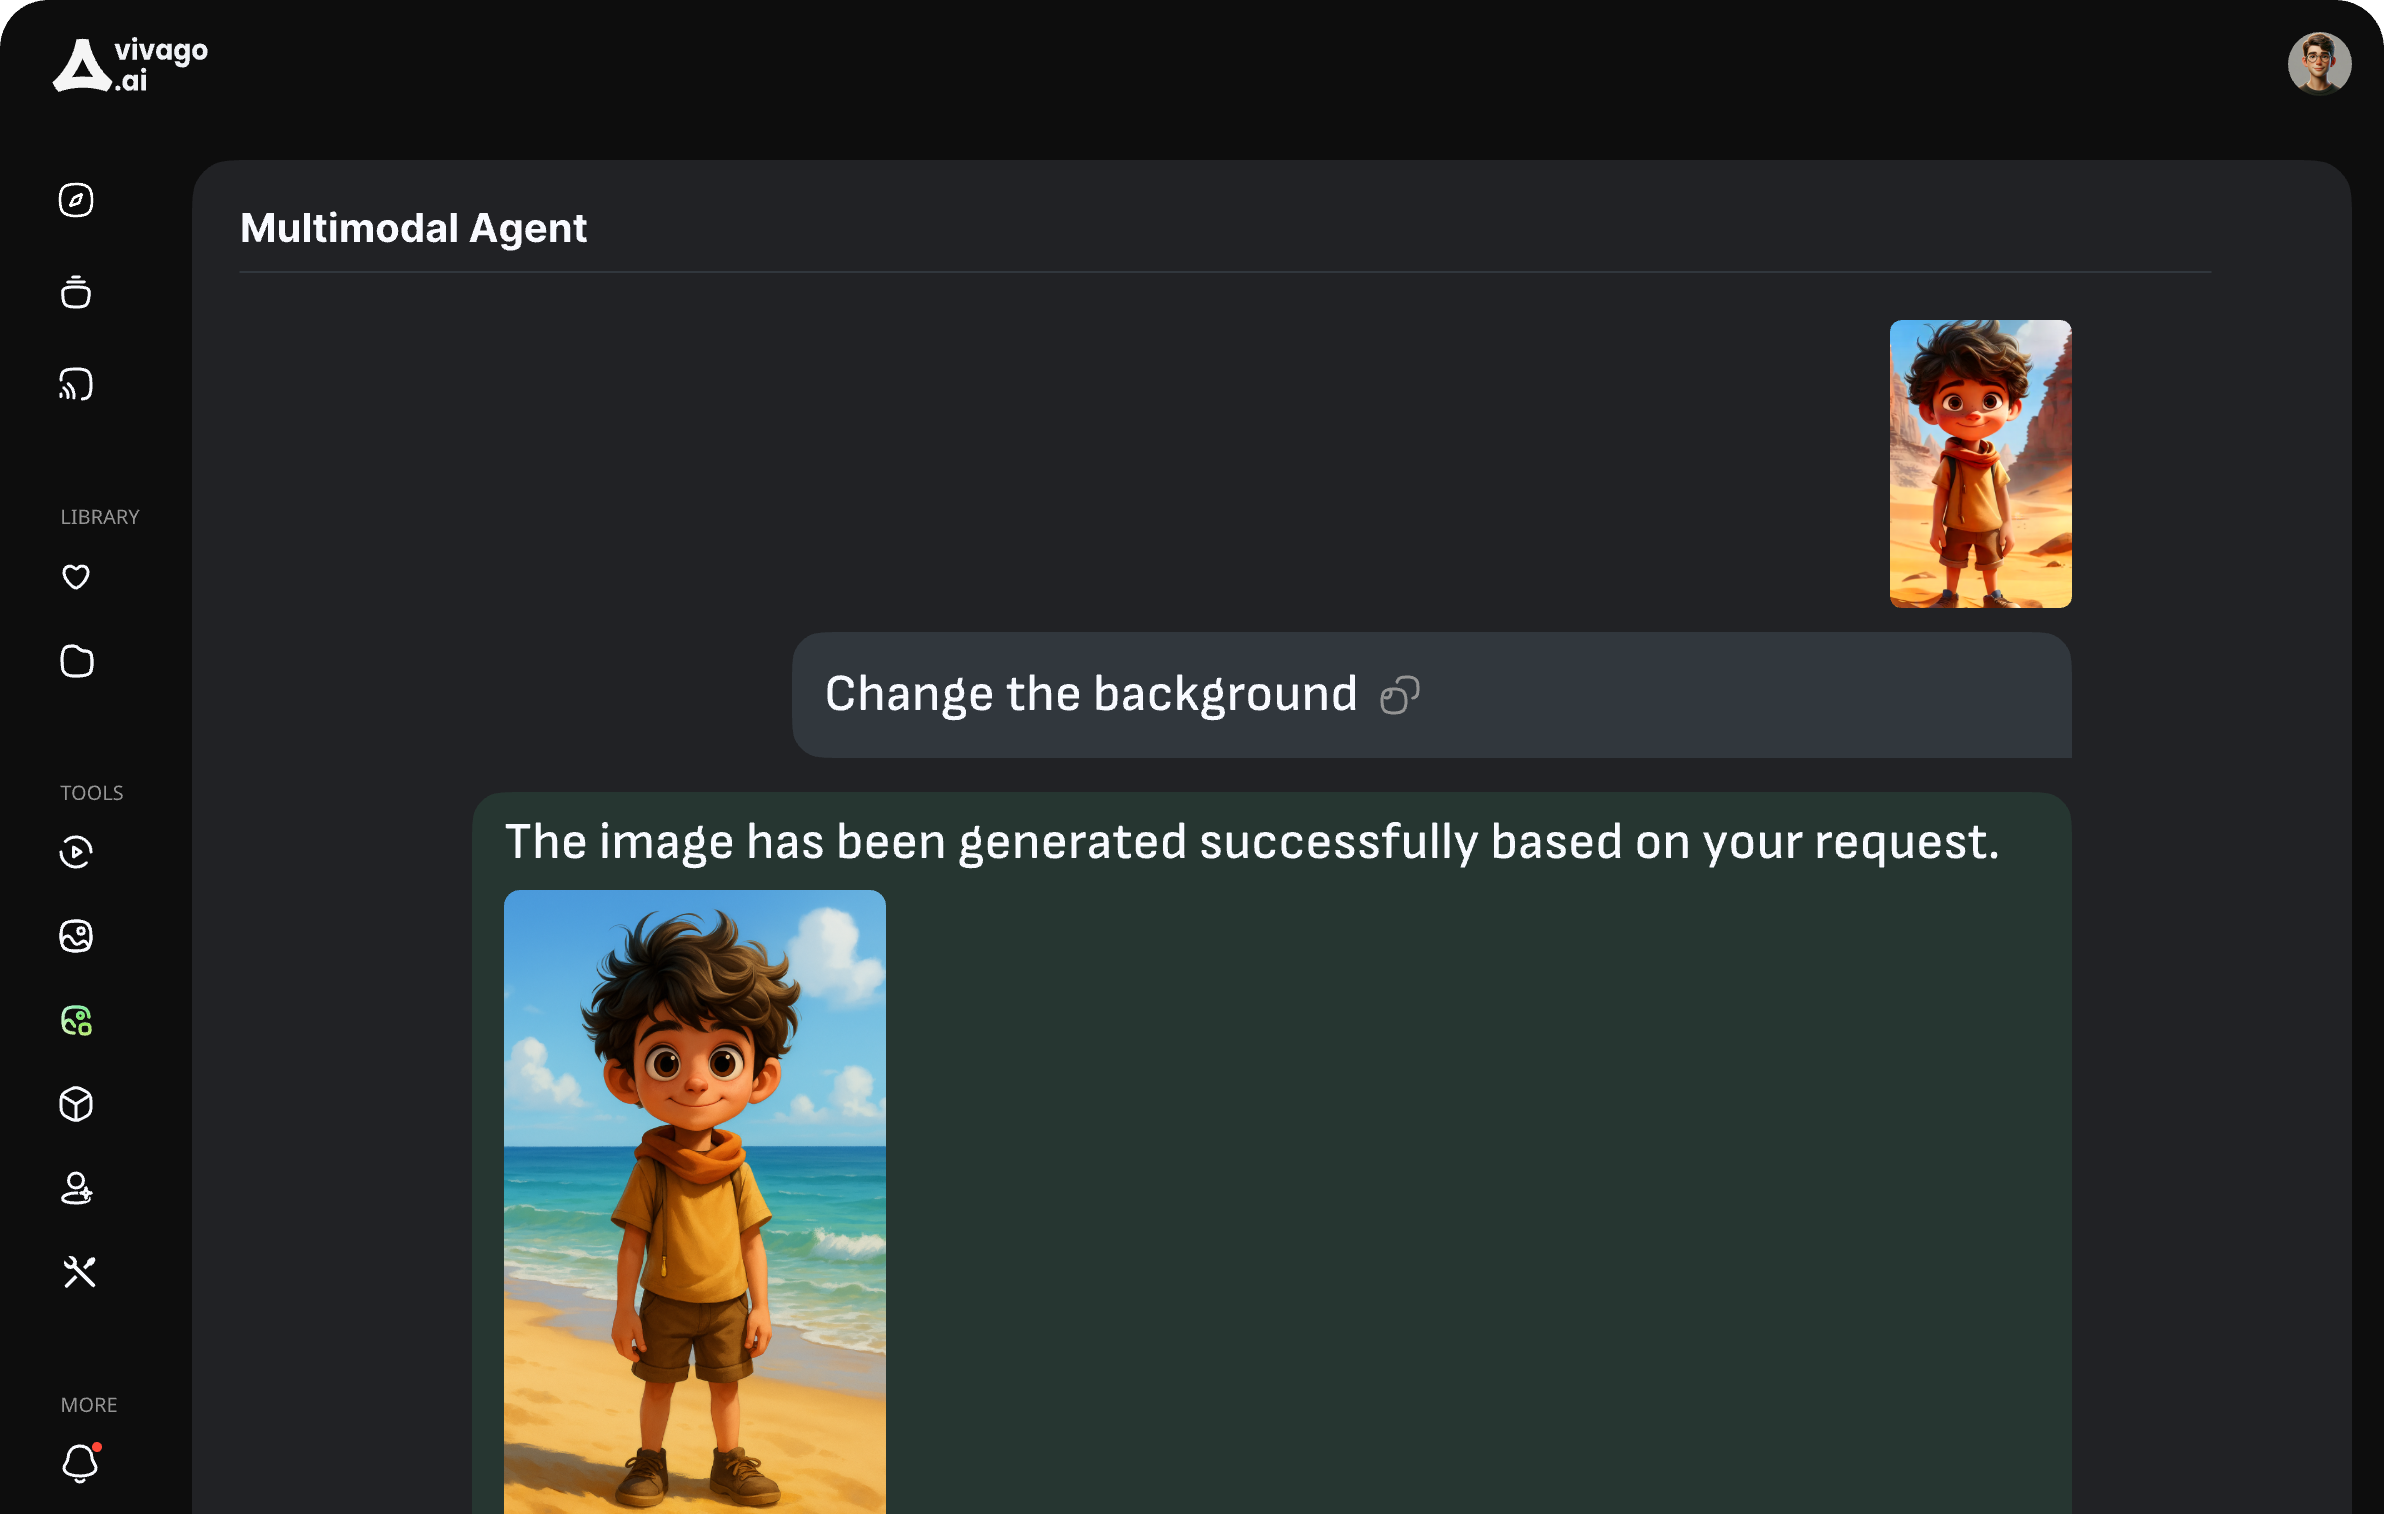Select the video generation tool icon

click(x=76, y=852)
